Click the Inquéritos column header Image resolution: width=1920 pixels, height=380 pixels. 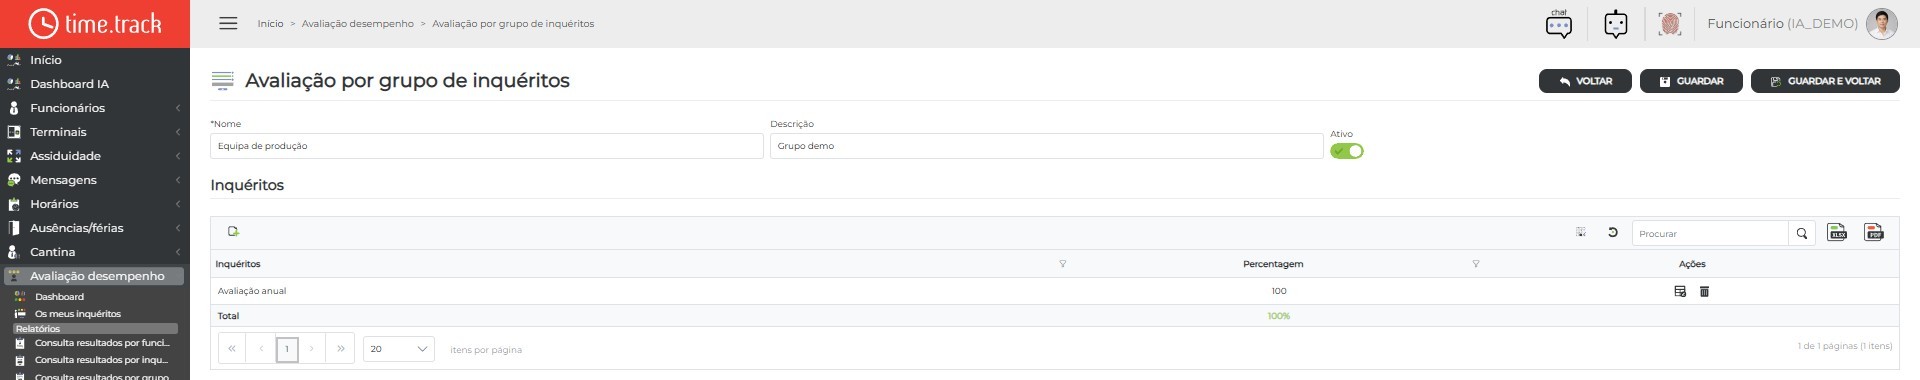click(238, 264)
